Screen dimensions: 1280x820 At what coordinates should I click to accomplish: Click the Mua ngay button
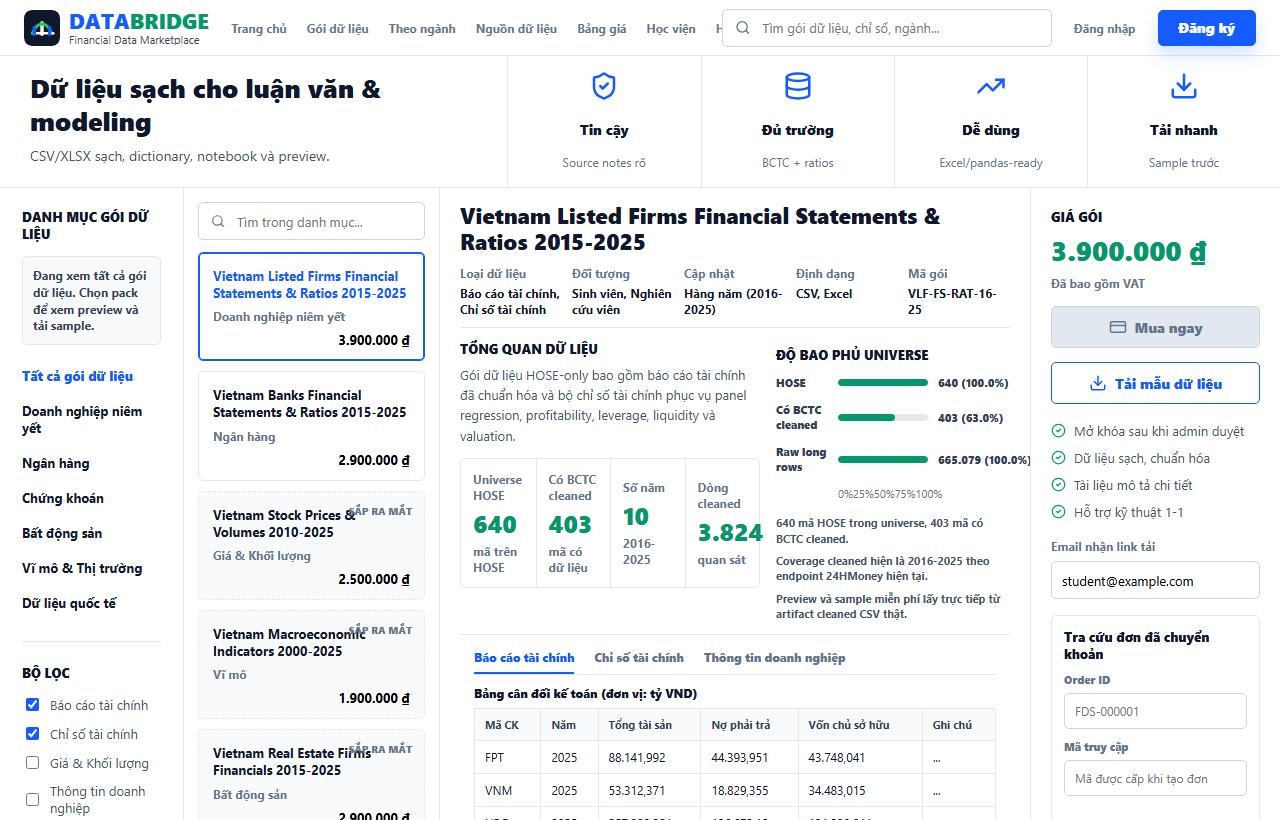click(1155, 328)
